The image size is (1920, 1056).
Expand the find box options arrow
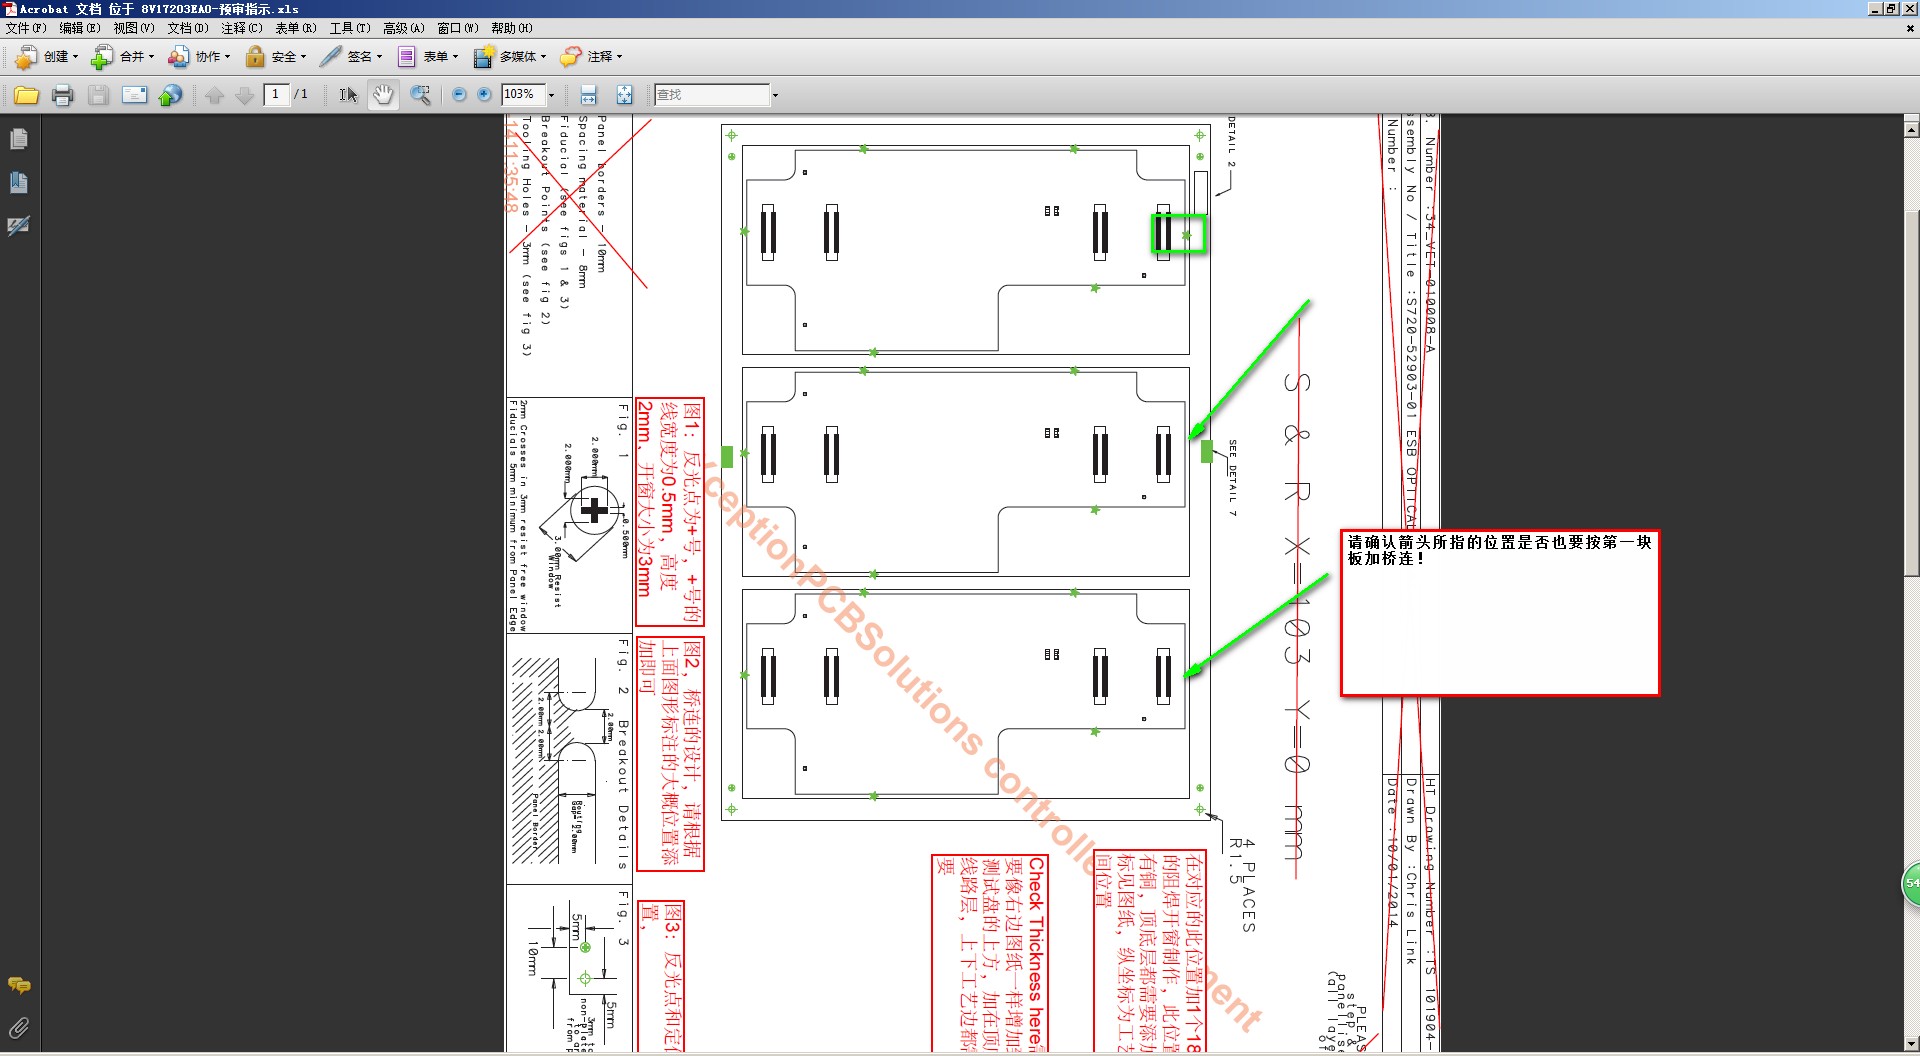point(775,95)
